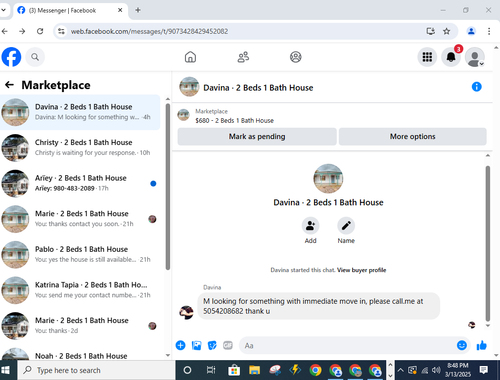
Task: Open the tab search dropdown arrow
Action: click(x=3, y=10)
